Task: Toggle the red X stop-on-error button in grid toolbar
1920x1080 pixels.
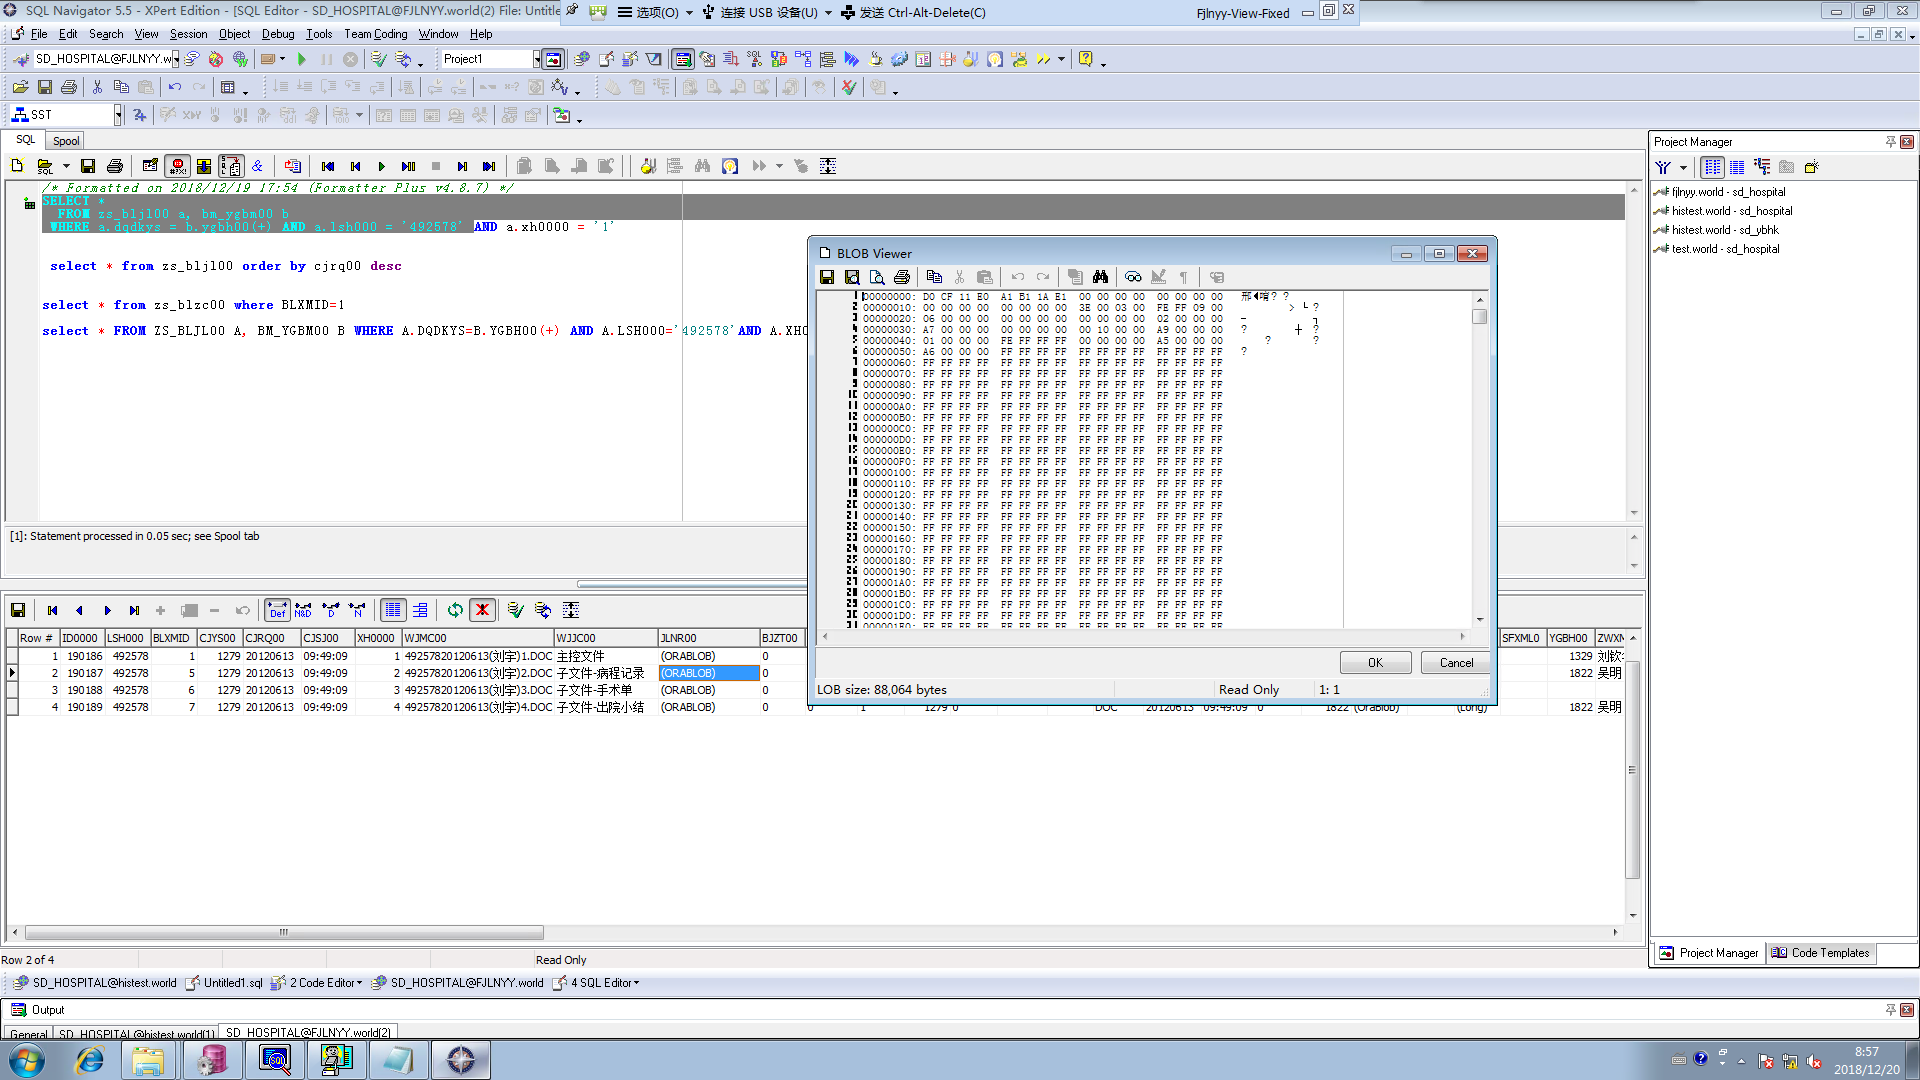Action: coord(482,610)
